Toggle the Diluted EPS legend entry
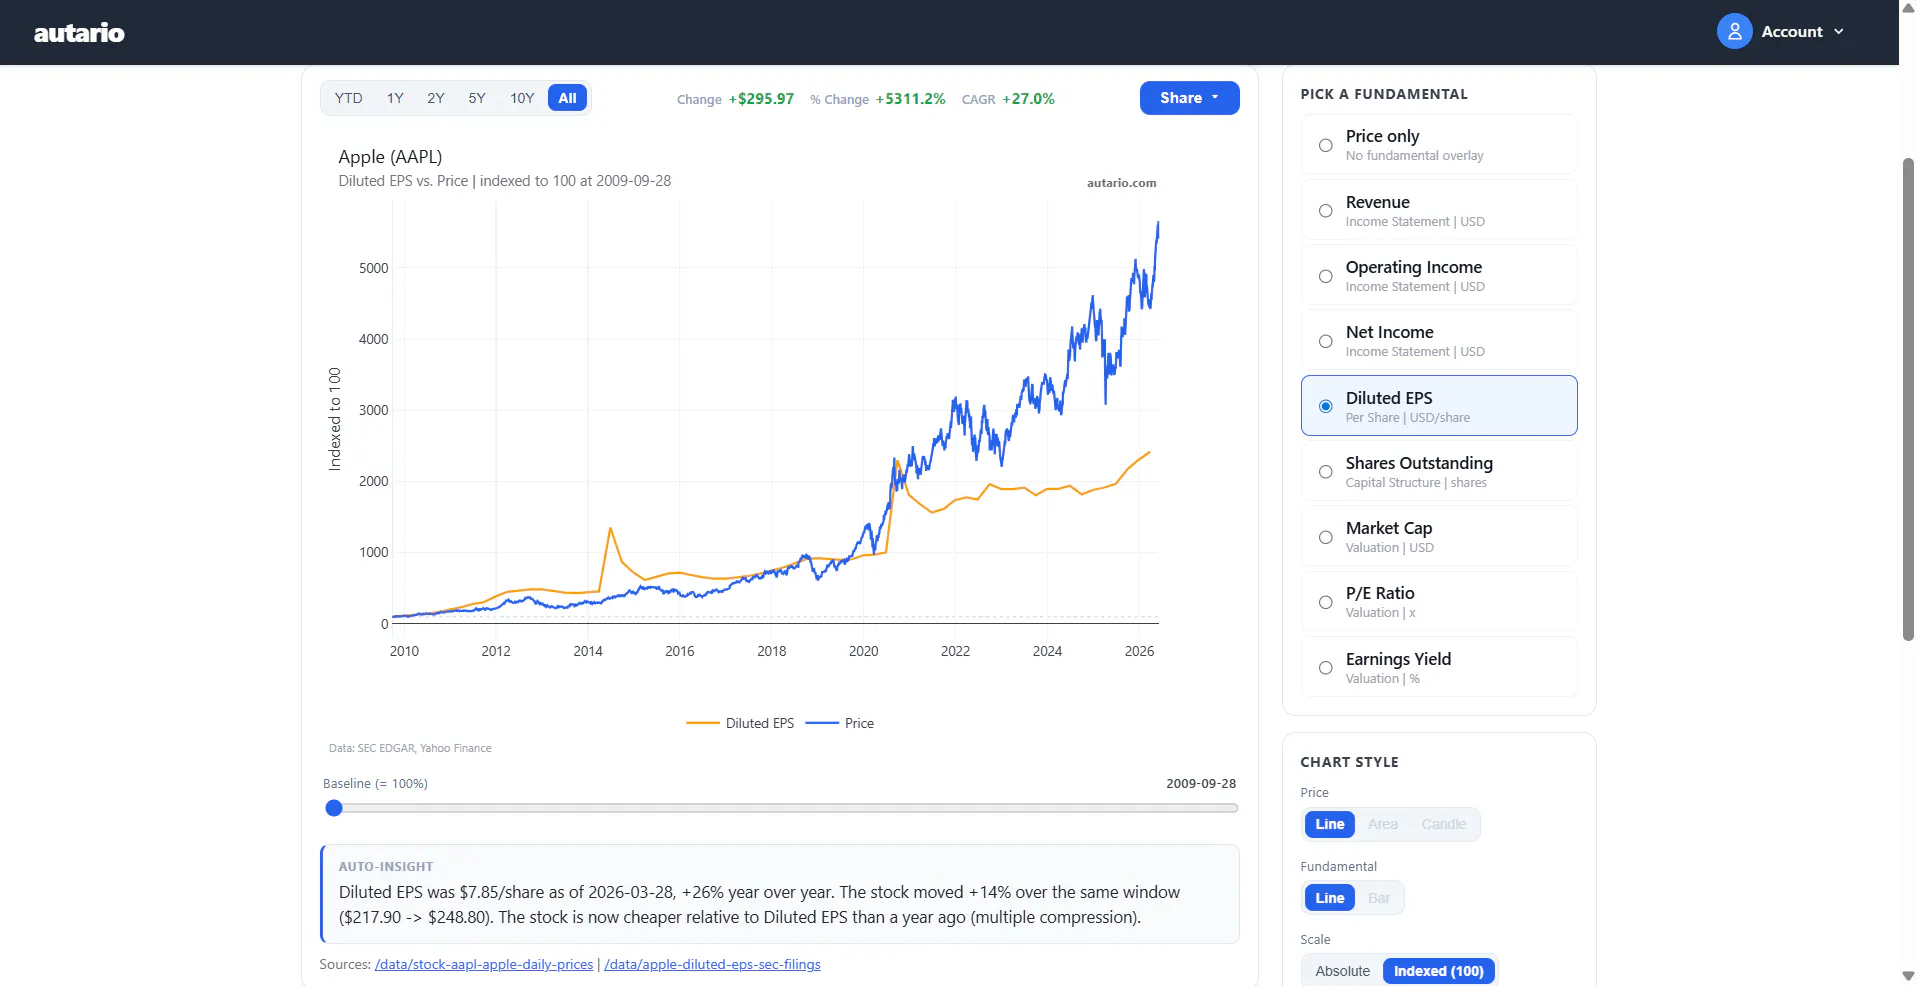 tap(741, 723)
